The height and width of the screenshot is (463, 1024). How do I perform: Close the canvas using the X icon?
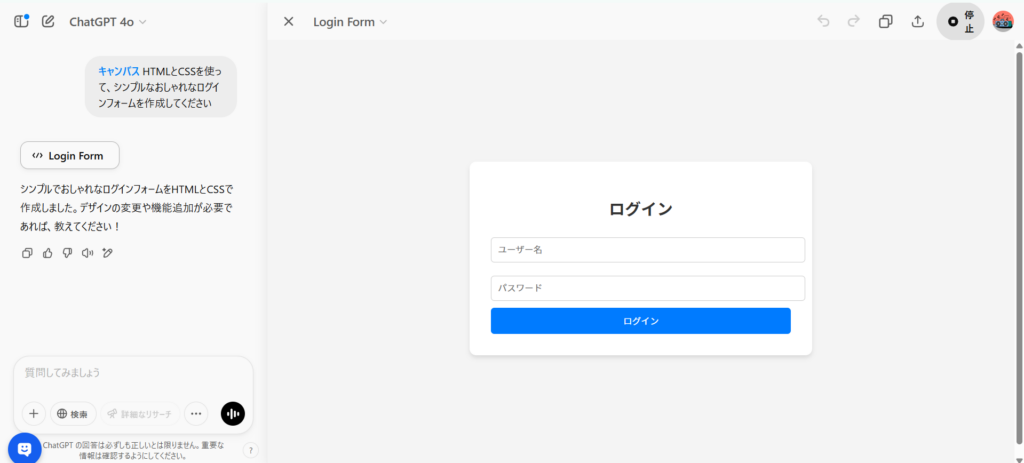tap(289, 22)
